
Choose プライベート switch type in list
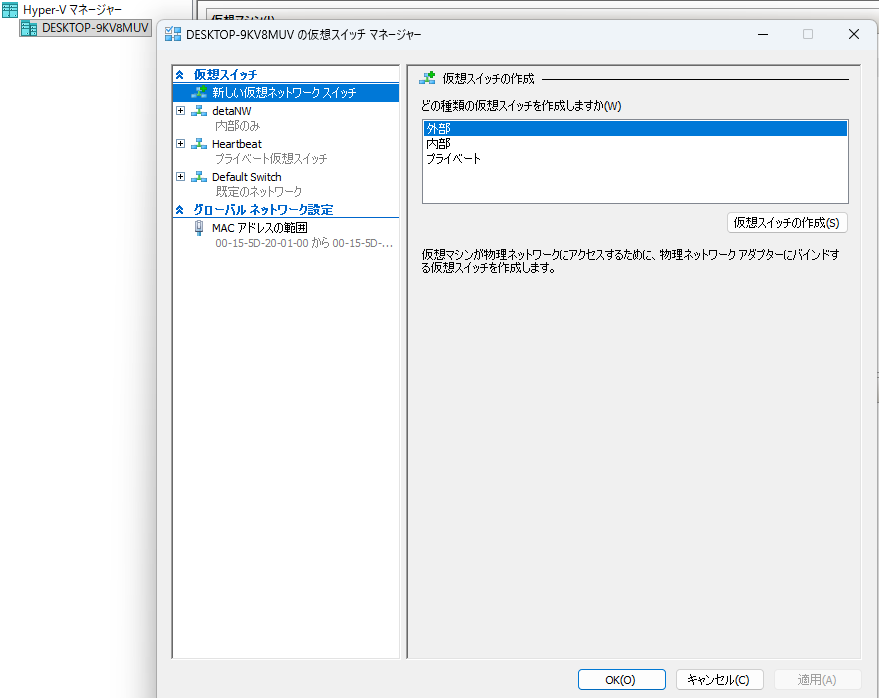click(453, 159)
